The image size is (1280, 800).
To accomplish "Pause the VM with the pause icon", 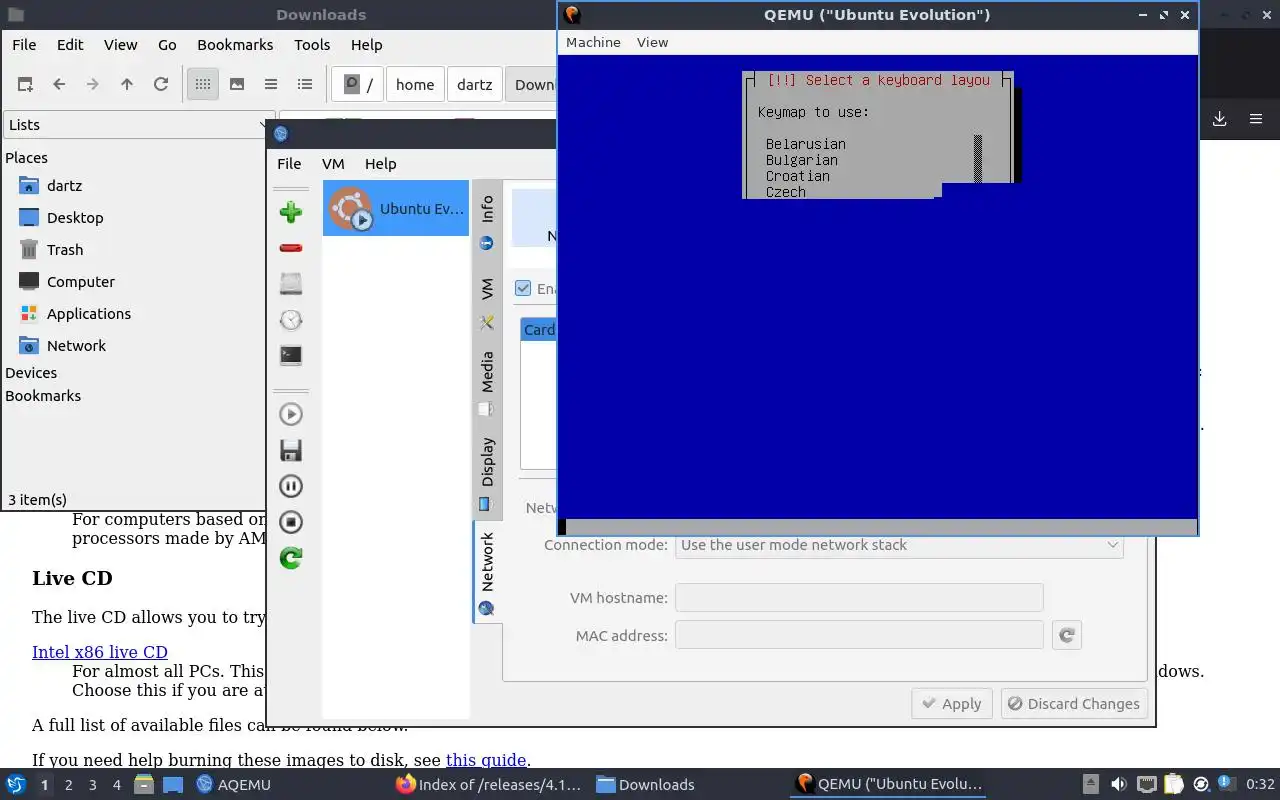I will coord(291,486).
